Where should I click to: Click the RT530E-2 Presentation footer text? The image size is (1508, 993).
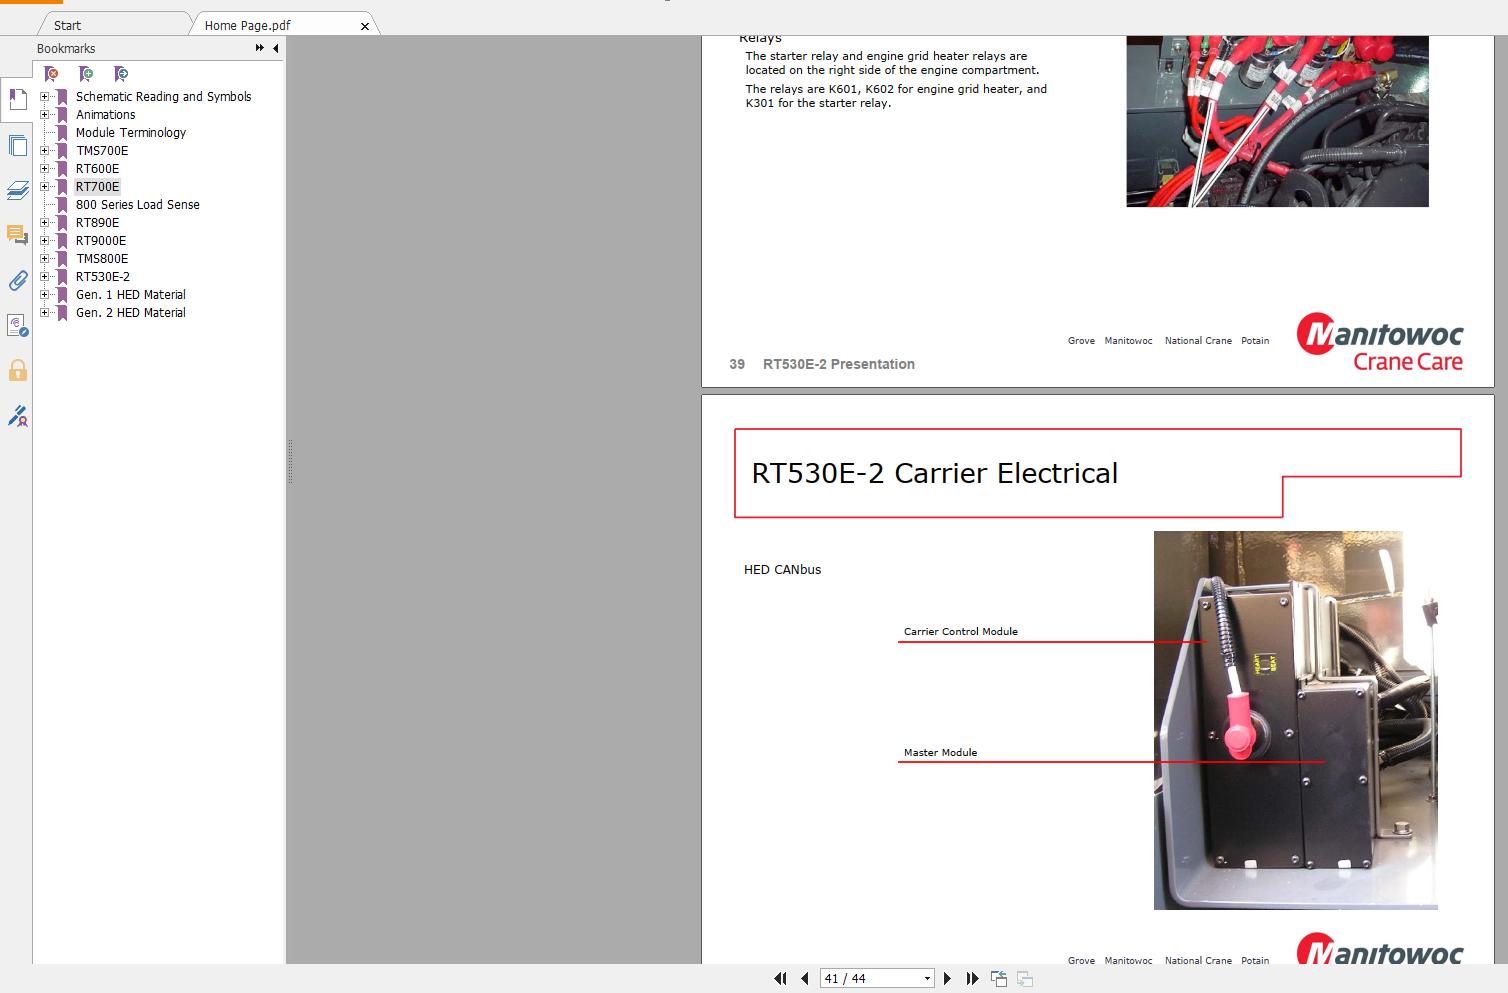tap(839, 364)
